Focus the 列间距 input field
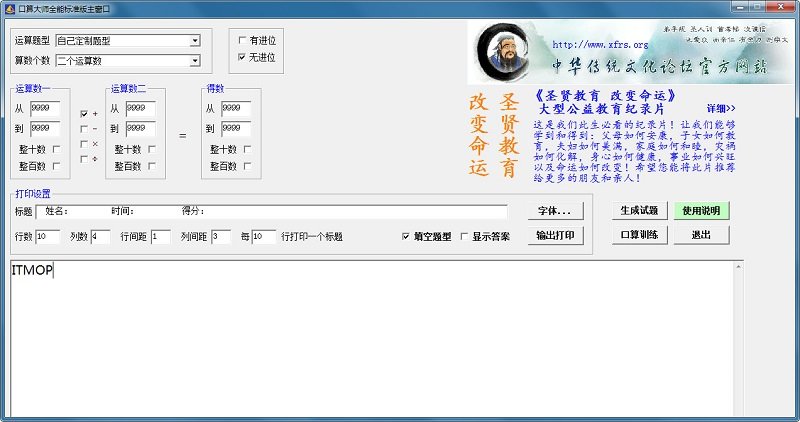Image resolution: width=800 pixels, height=422 pixels. pyautogui.click(x=221, y=237)
